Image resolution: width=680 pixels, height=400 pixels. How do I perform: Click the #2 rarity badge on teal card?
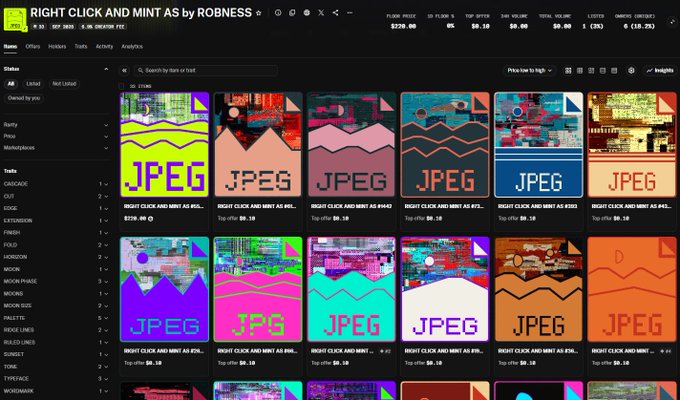point(386,351)
